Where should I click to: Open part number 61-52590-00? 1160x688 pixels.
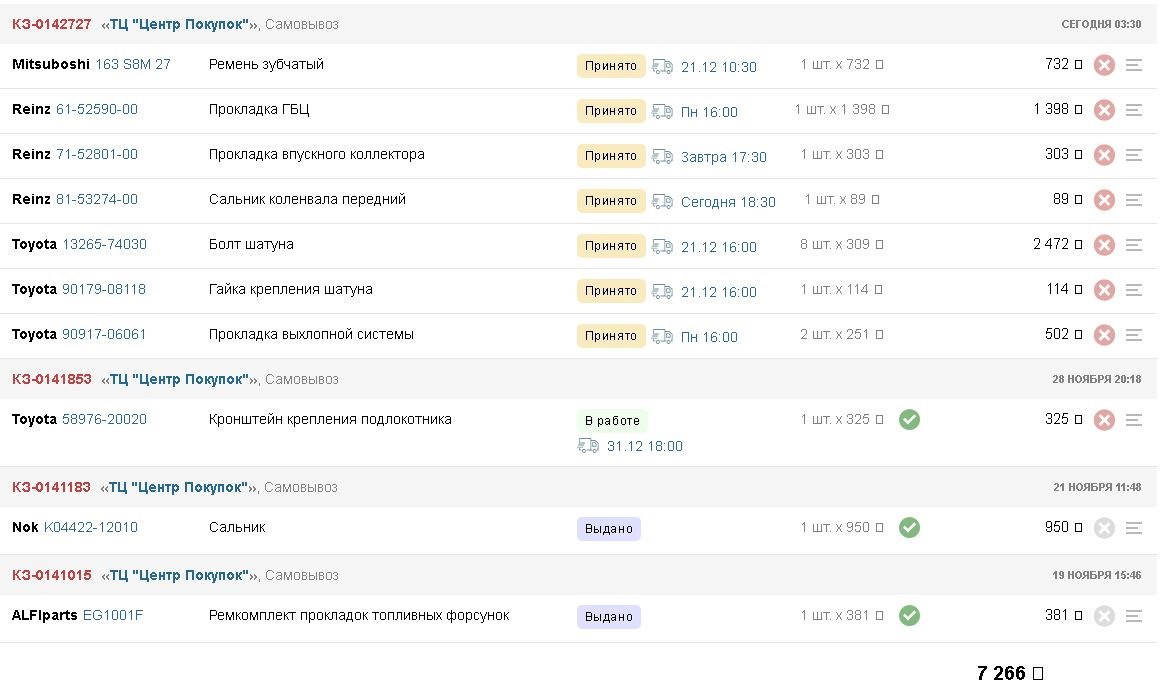point(97,109)
